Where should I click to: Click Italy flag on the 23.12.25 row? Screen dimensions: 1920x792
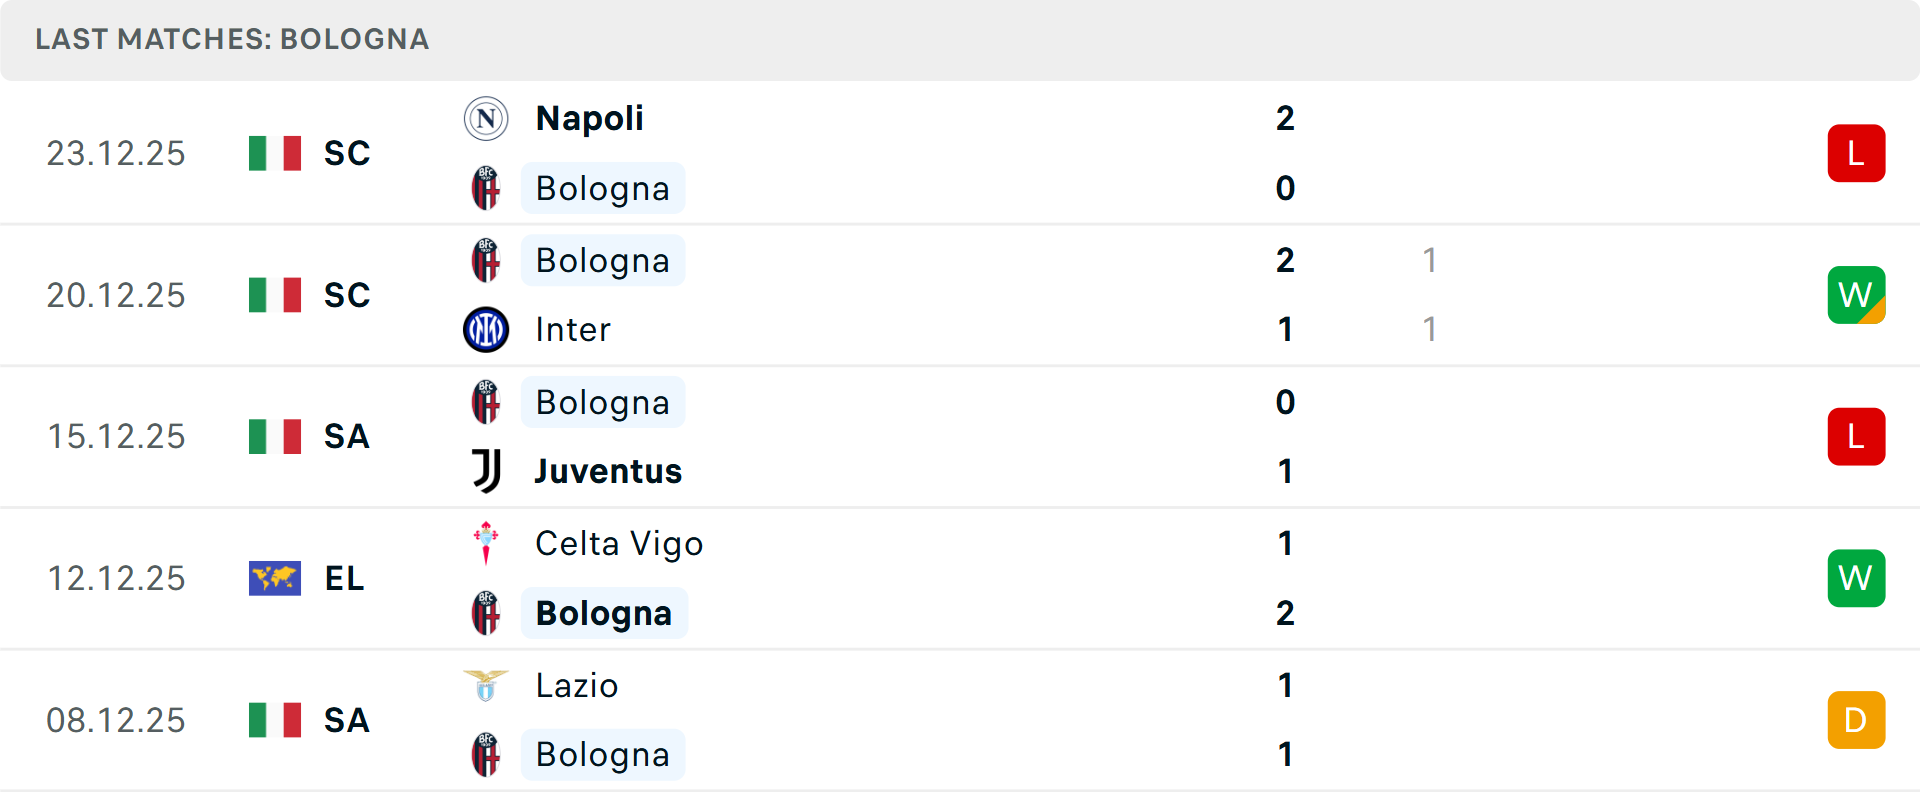point(275,153)
